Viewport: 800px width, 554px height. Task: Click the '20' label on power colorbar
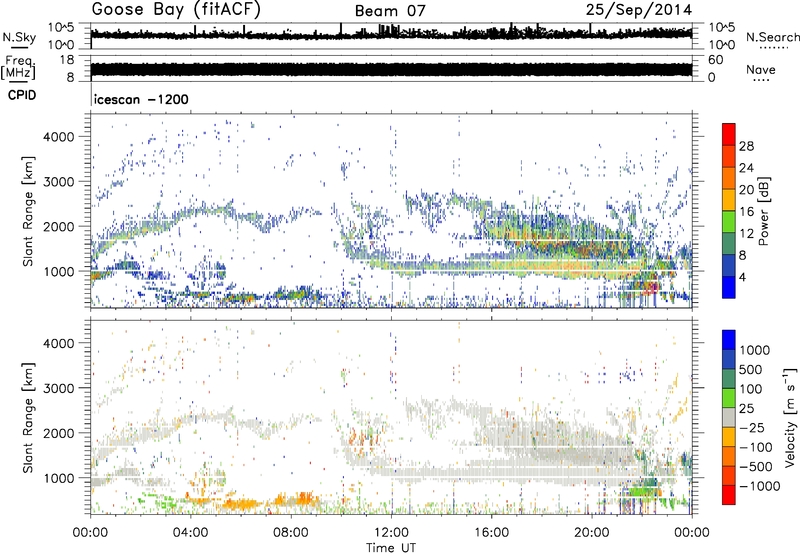(746, 190)
